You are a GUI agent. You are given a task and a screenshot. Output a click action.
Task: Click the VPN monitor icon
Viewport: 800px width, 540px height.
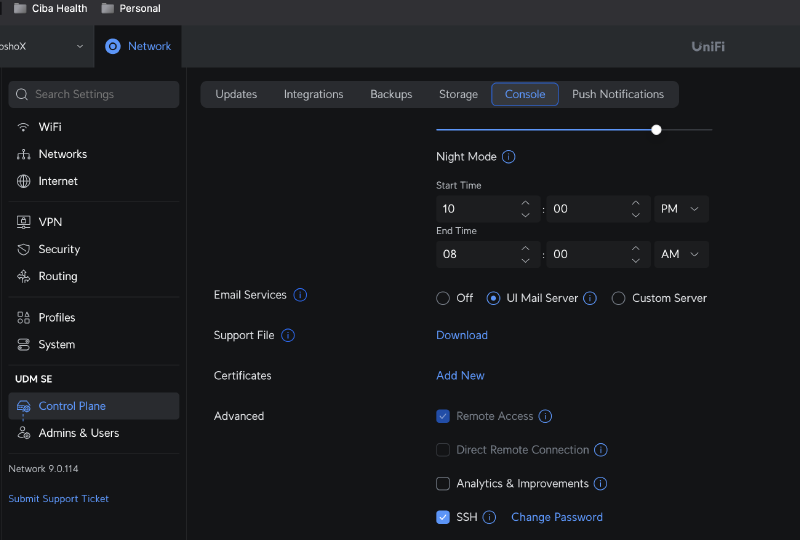pyautogui.click(x=23, y=222)
